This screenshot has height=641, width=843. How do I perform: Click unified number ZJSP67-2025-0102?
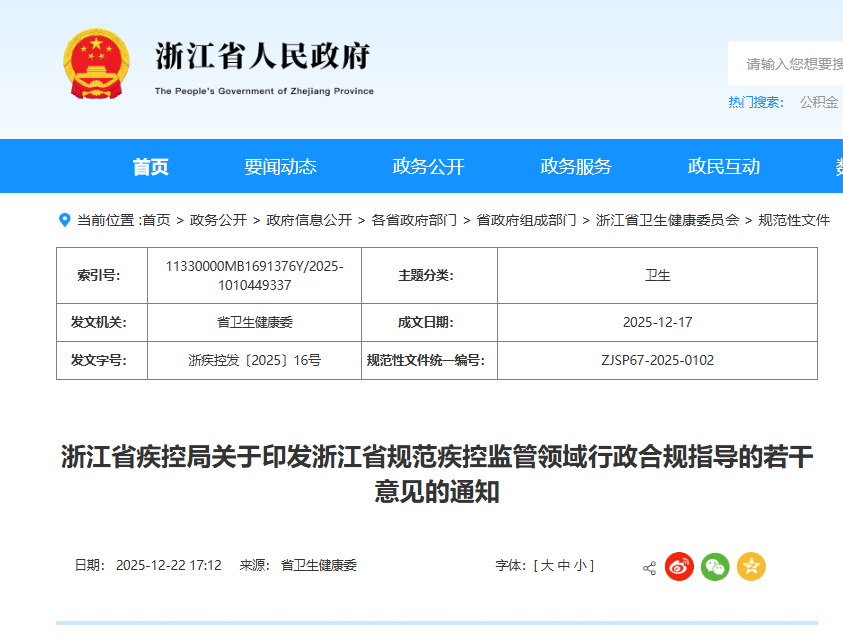pos(658,360)
